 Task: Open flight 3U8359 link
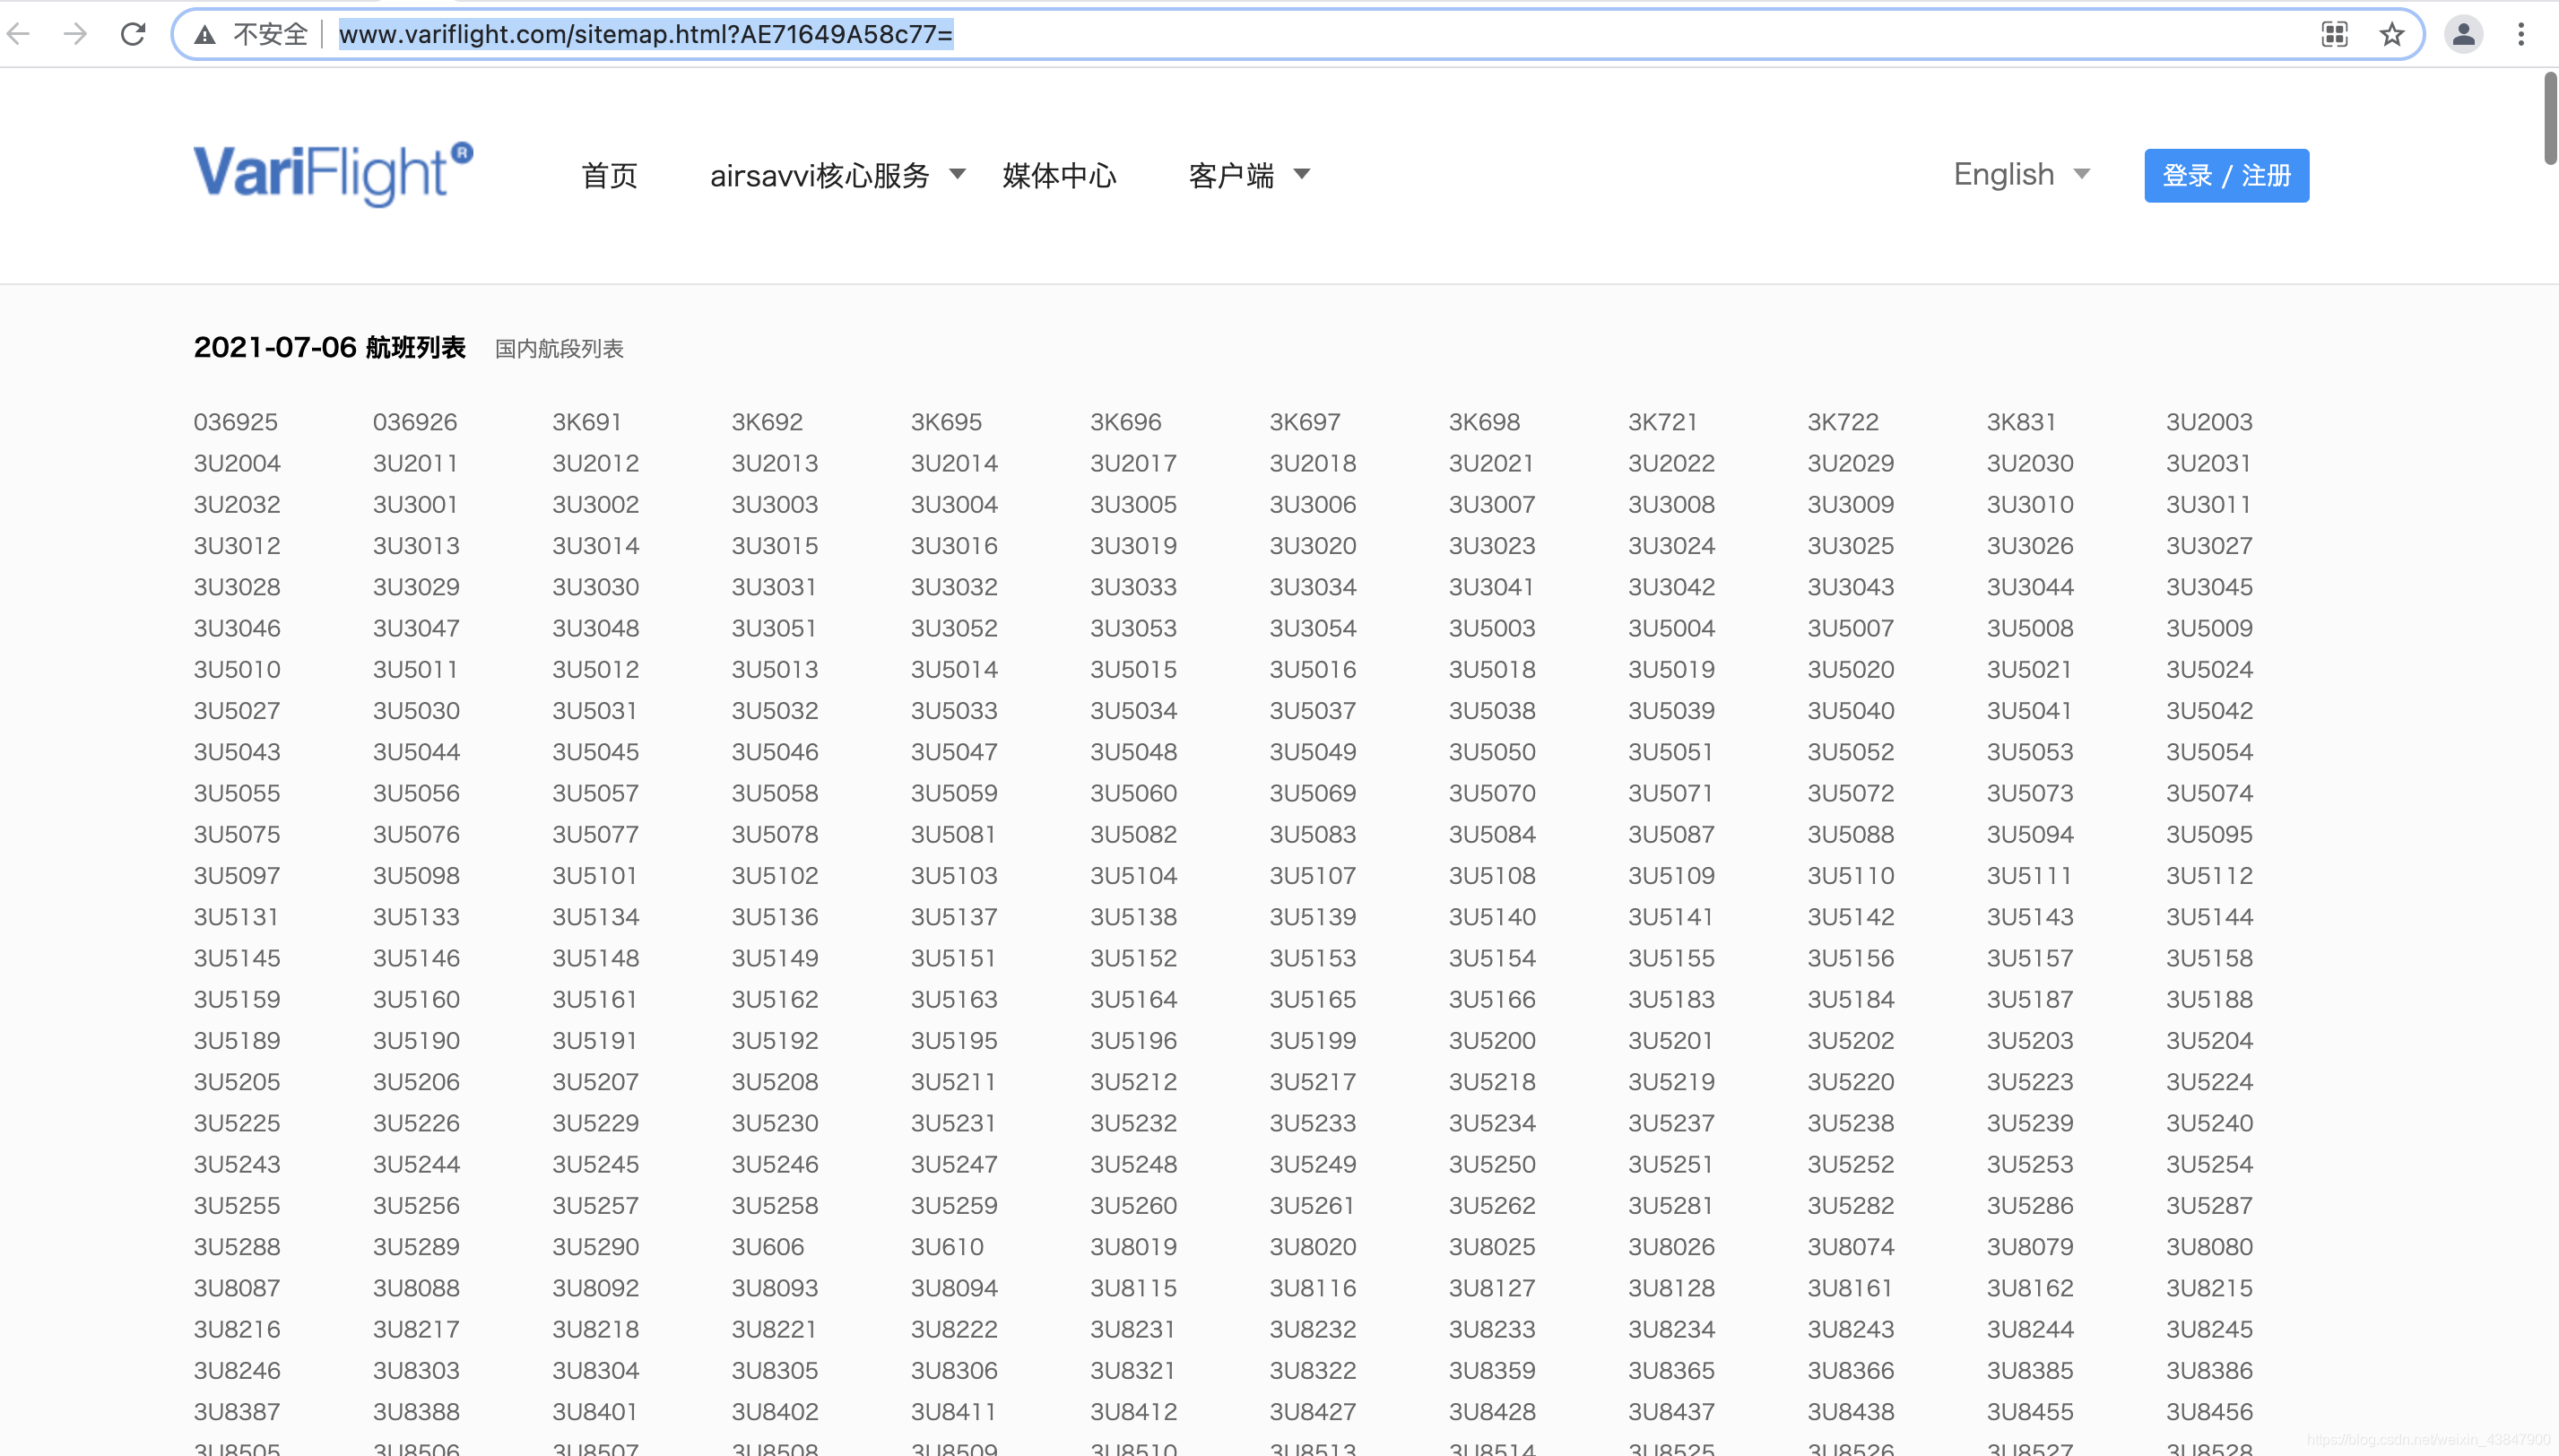click(1492, 1371)
